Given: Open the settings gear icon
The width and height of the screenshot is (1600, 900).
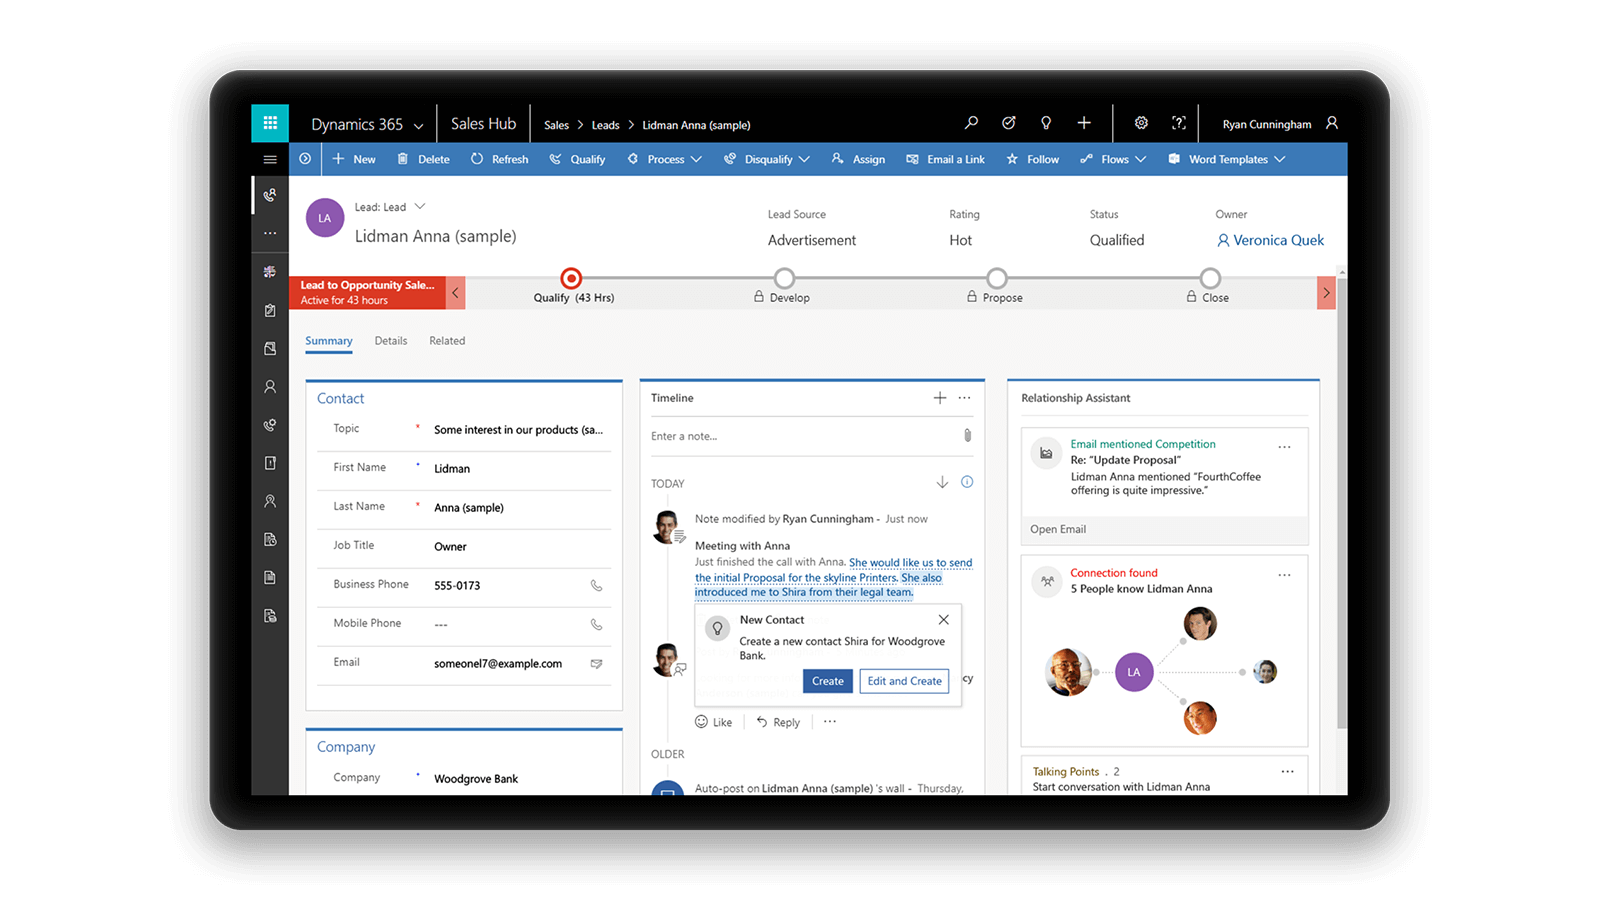Looking at the screenshot, I should (1141, 123).
